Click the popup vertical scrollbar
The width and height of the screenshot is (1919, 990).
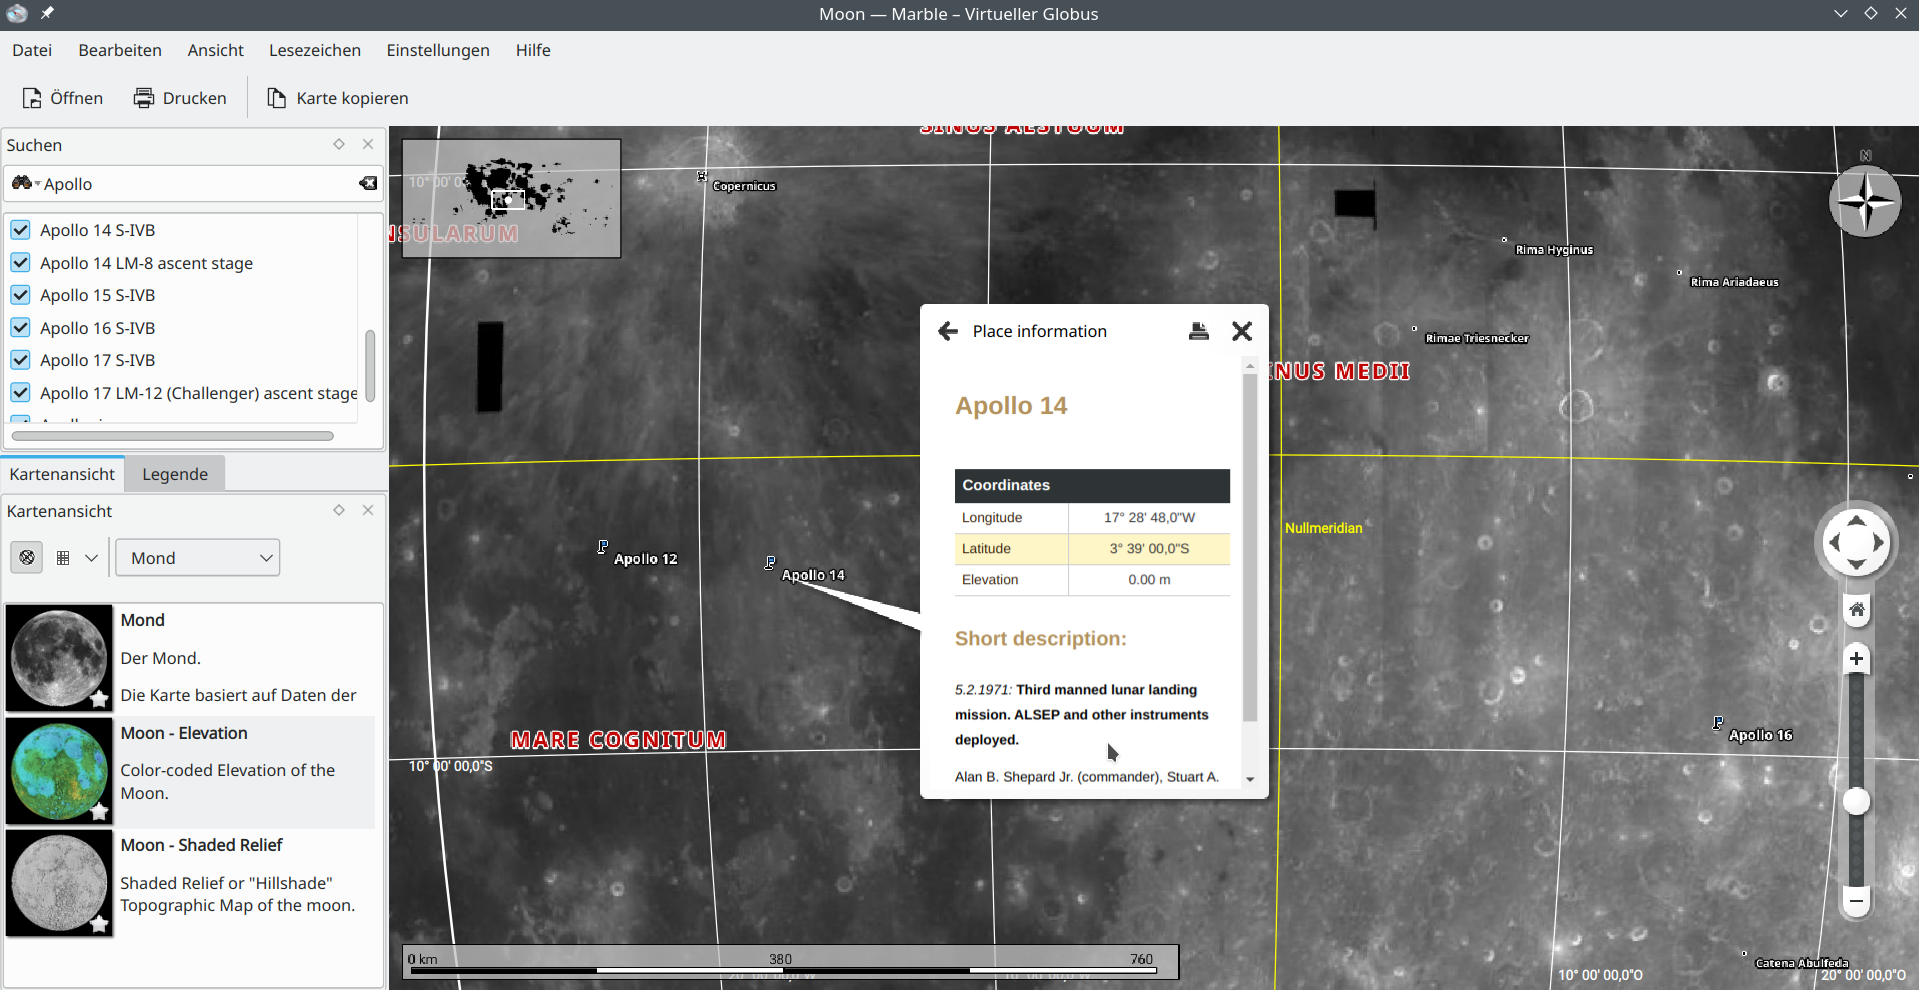click(1250, 548)
